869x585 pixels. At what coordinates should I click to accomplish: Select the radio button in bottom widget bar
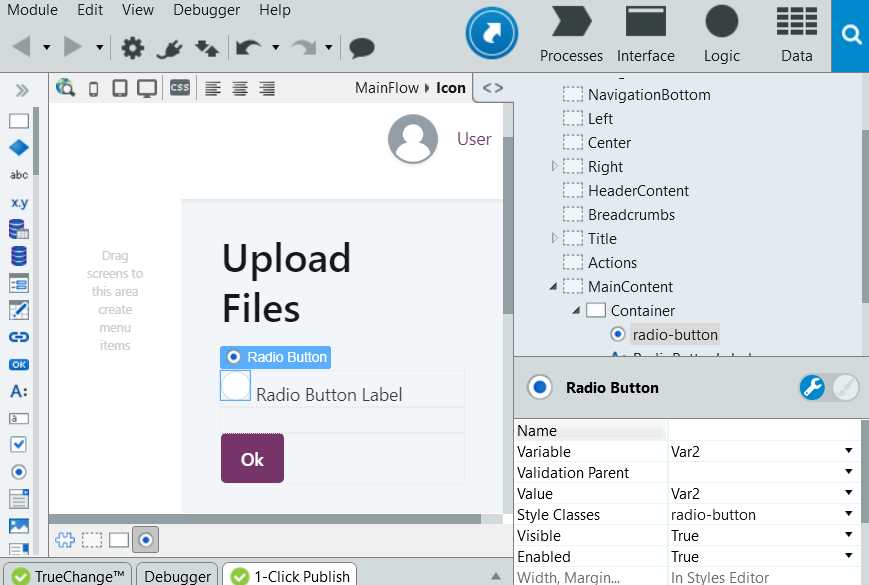tap(146, 539)
